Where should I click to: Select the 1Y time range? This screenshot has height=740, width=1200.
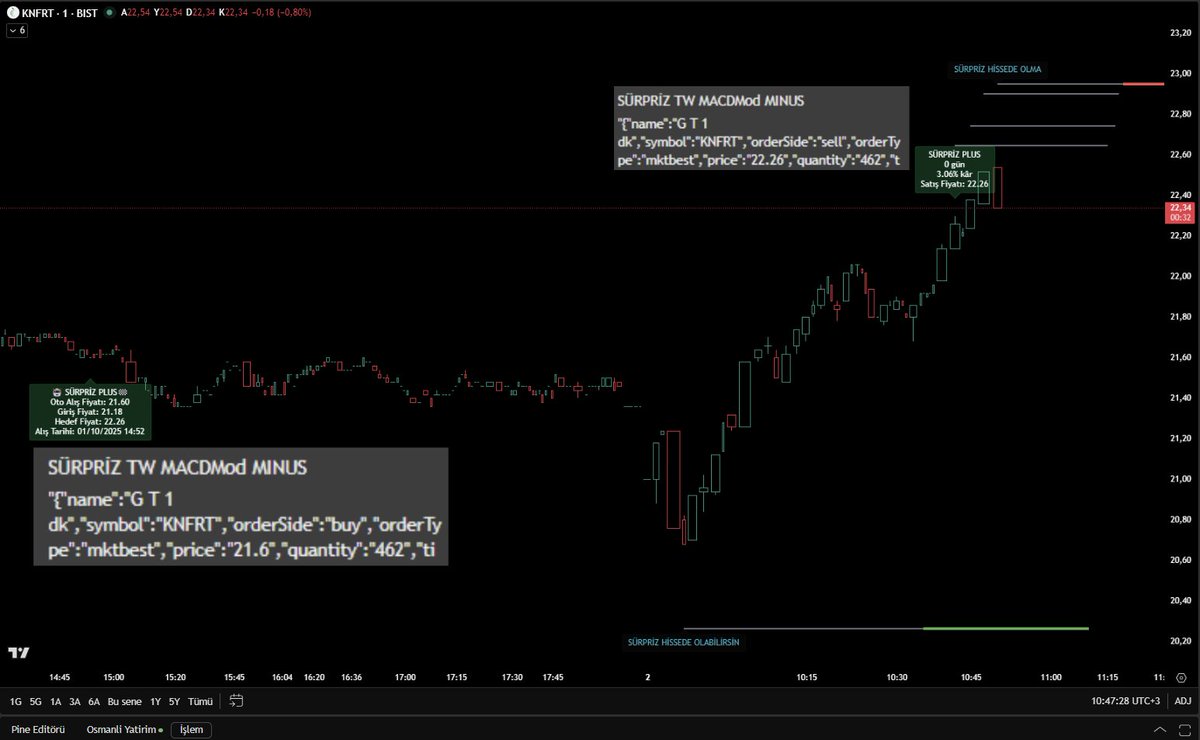[155, 702]
